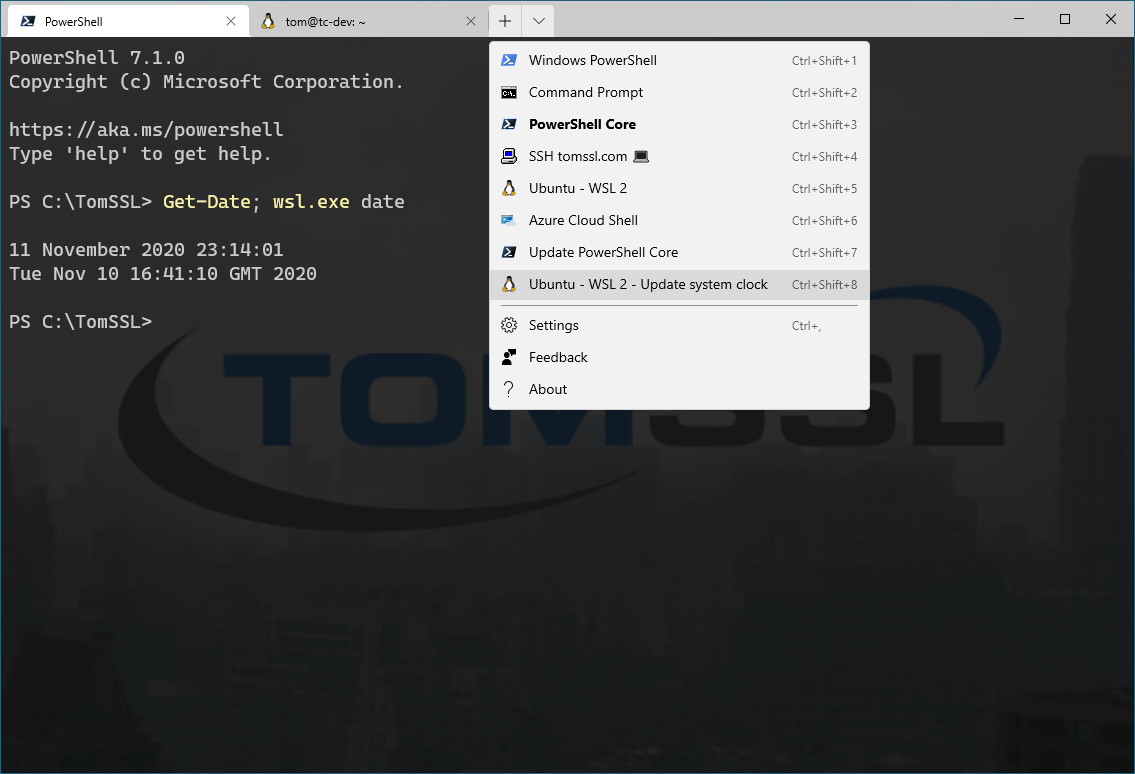The image size is (1135, 774).
Task: Click the Command Prompt icon in menu
Action: point(509,92)
